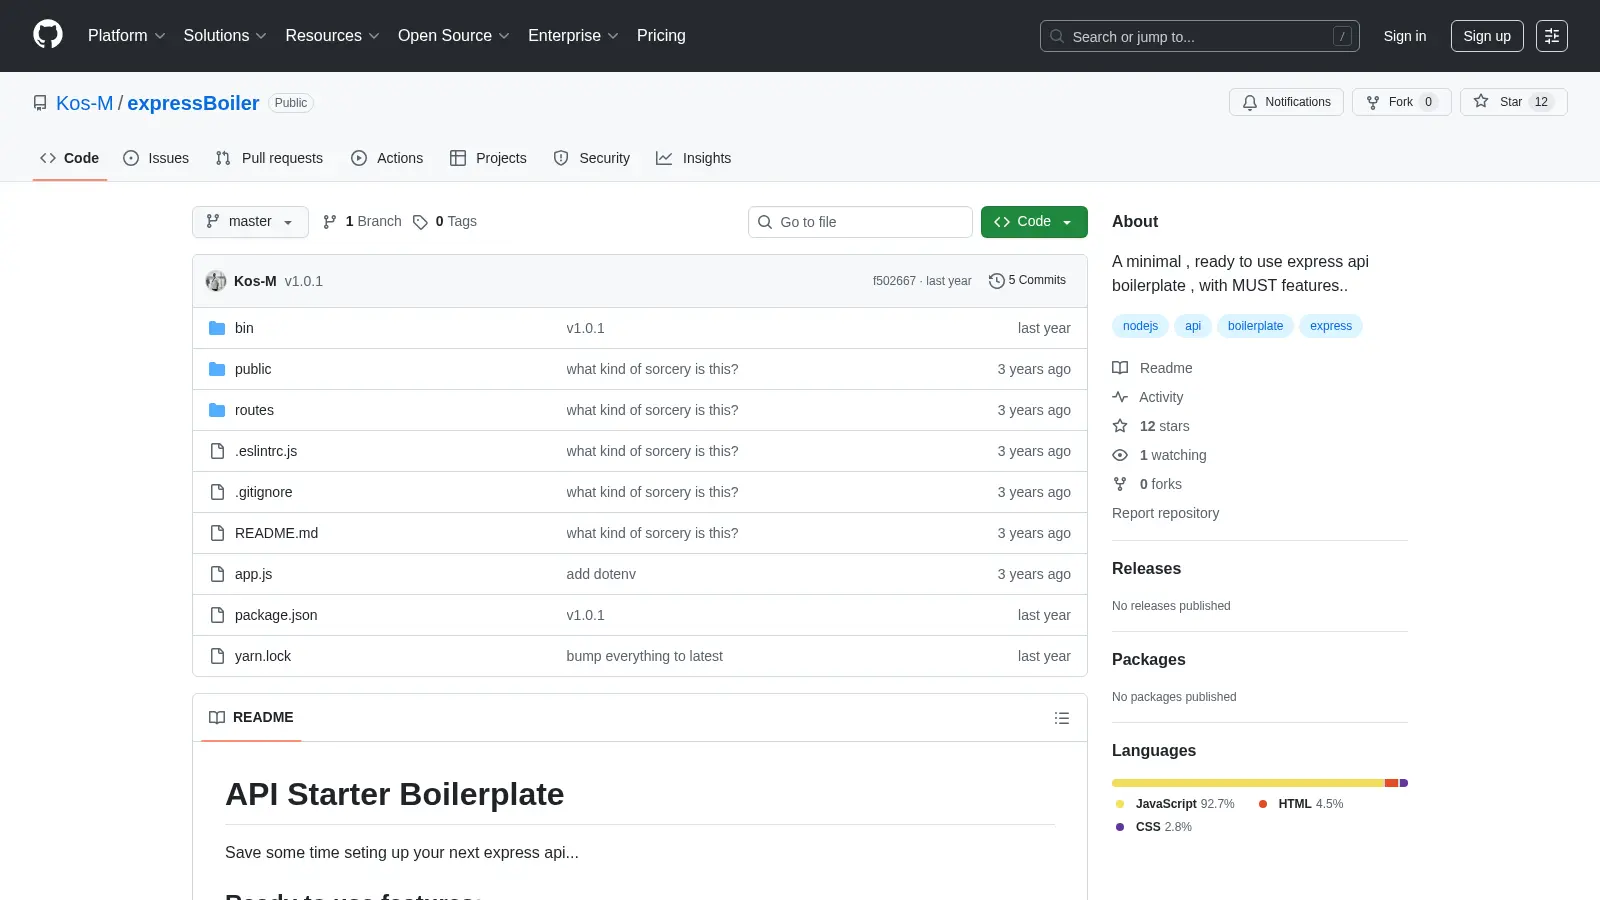Click the JavaScript 92.7% language entry
This screenshot has width=1600, height=900.
1175,804
